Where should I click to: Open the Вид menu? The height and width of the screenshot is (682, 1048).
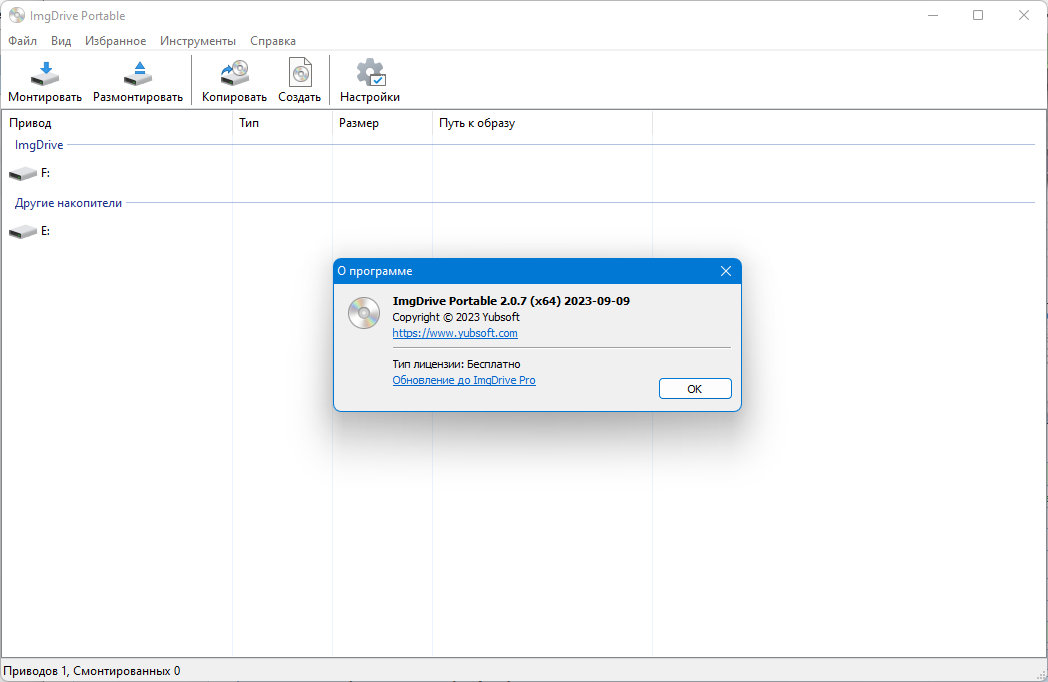pyautogui.click(x=61, y=41)
